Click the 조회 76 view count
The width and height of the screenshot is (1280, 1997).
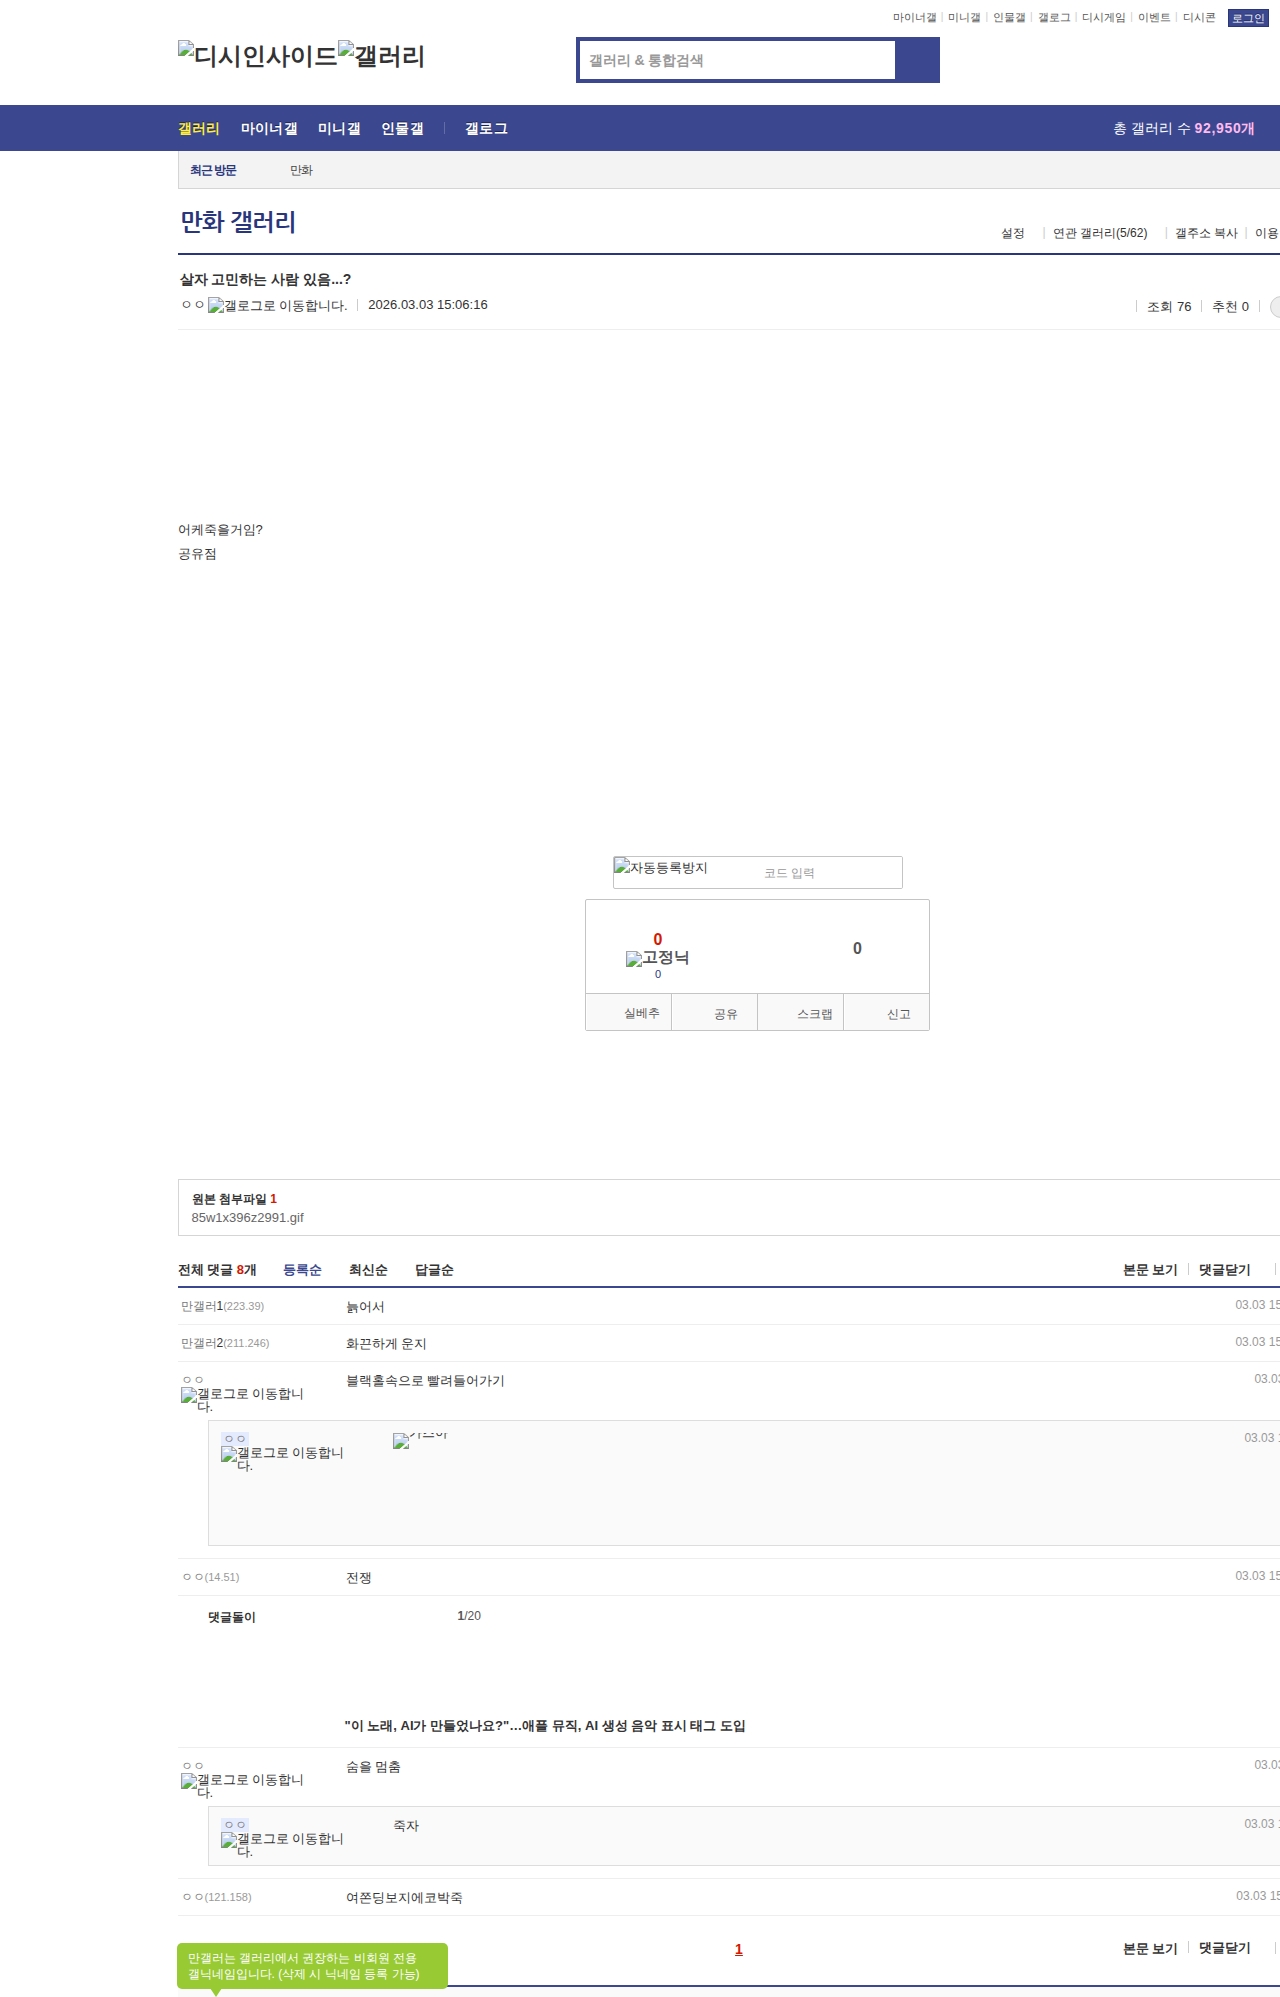coord(1169,307)
